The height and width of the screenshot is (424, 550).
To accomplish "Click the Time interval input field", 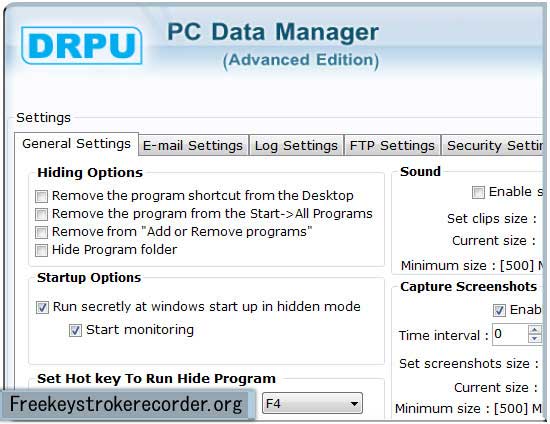I will [510, 334].
